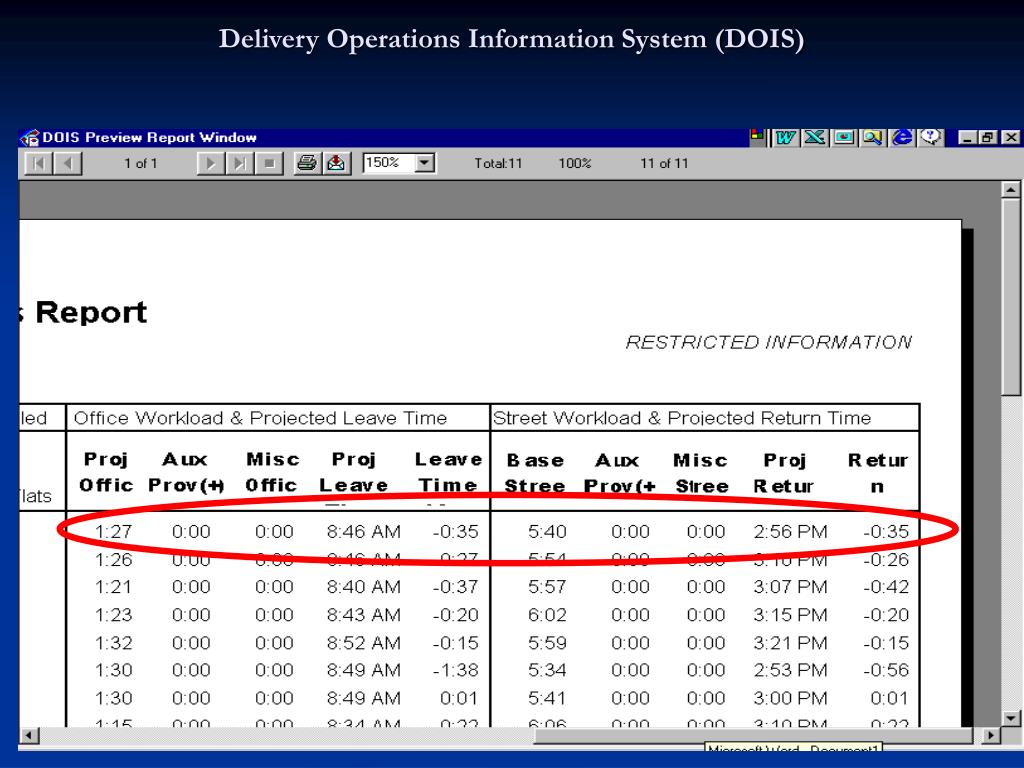Image resolution: width=1024 pixels, height=768 pixels.
Task: Click the horizontal scrollbar left arrow
Action: (x=28, y=735)
